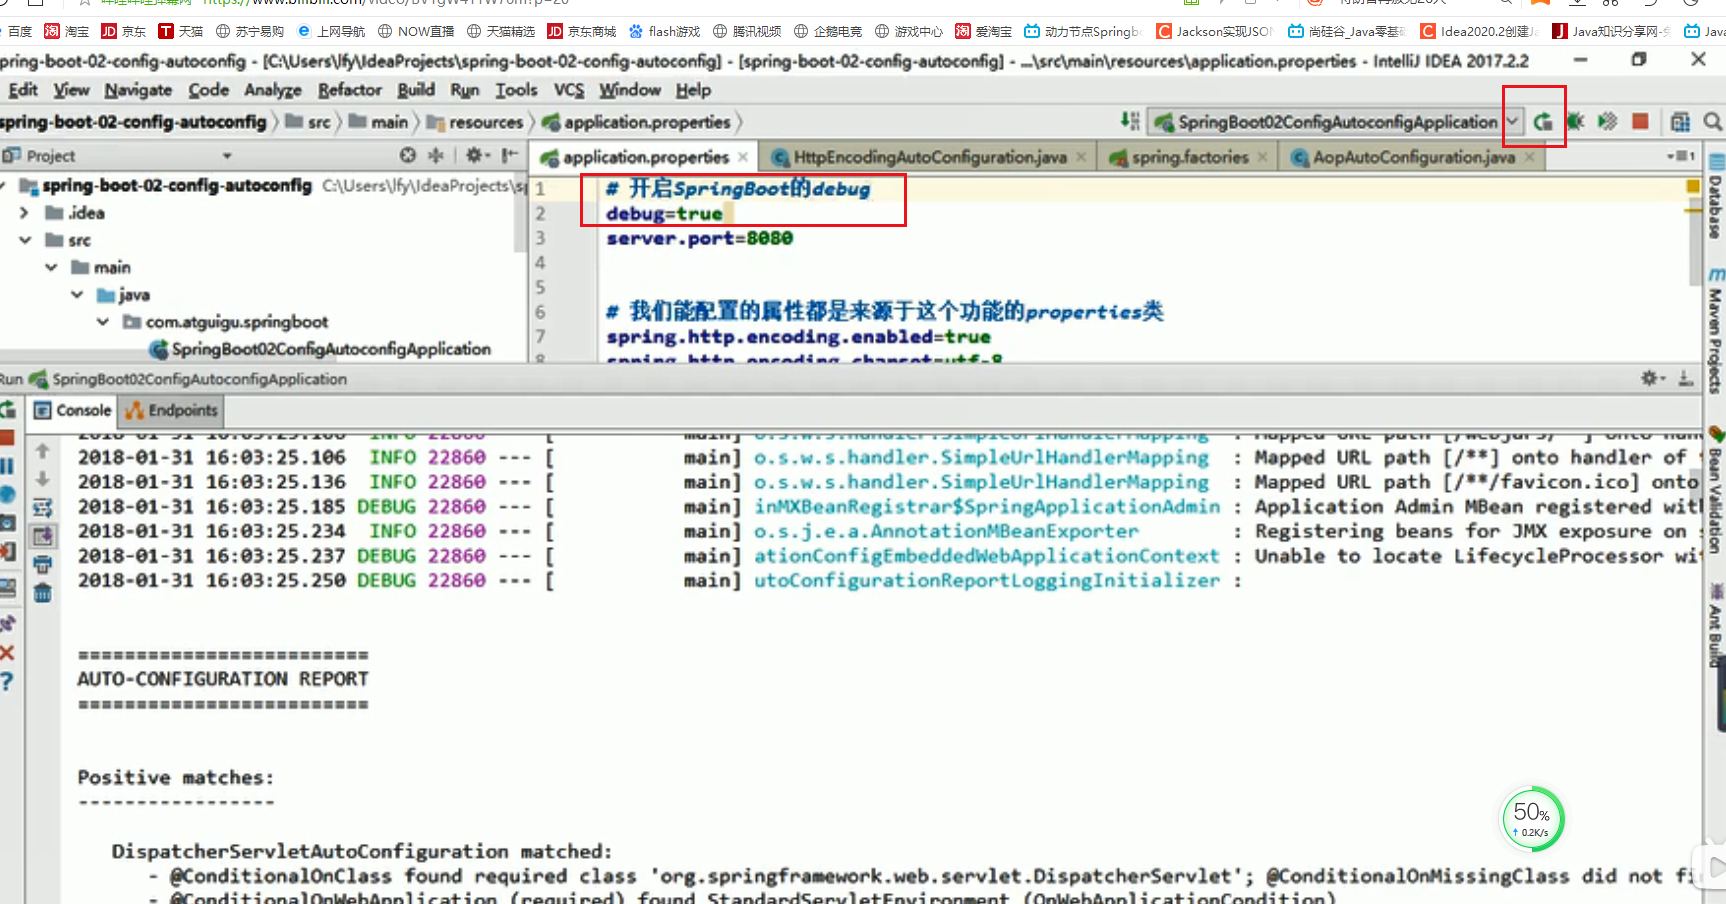
Task: Click the src breadcrumb in navigation bar
Action: tap(308, 122)
